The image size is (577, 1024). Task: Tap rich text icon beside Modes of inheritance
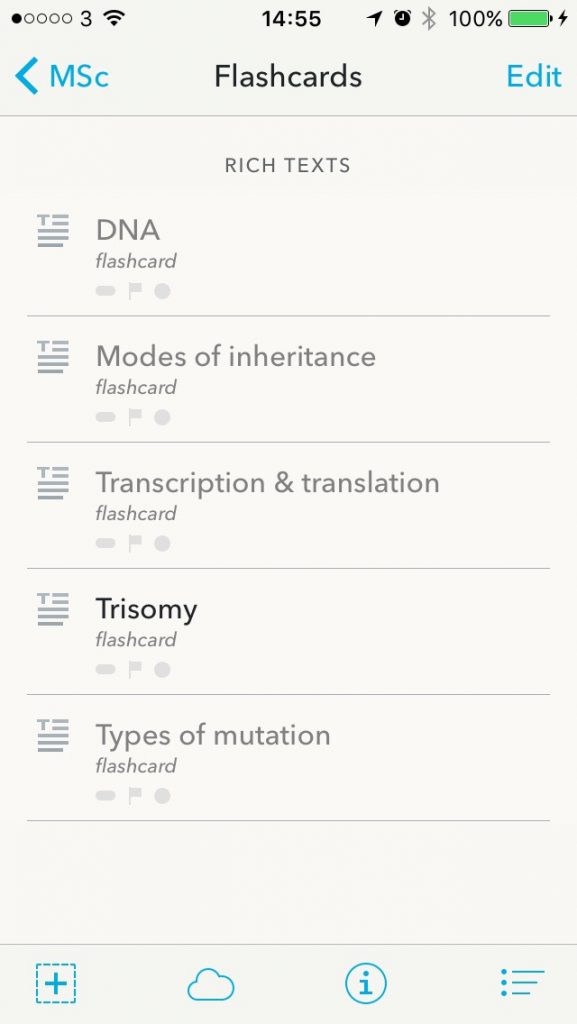[x=53, y=356]
